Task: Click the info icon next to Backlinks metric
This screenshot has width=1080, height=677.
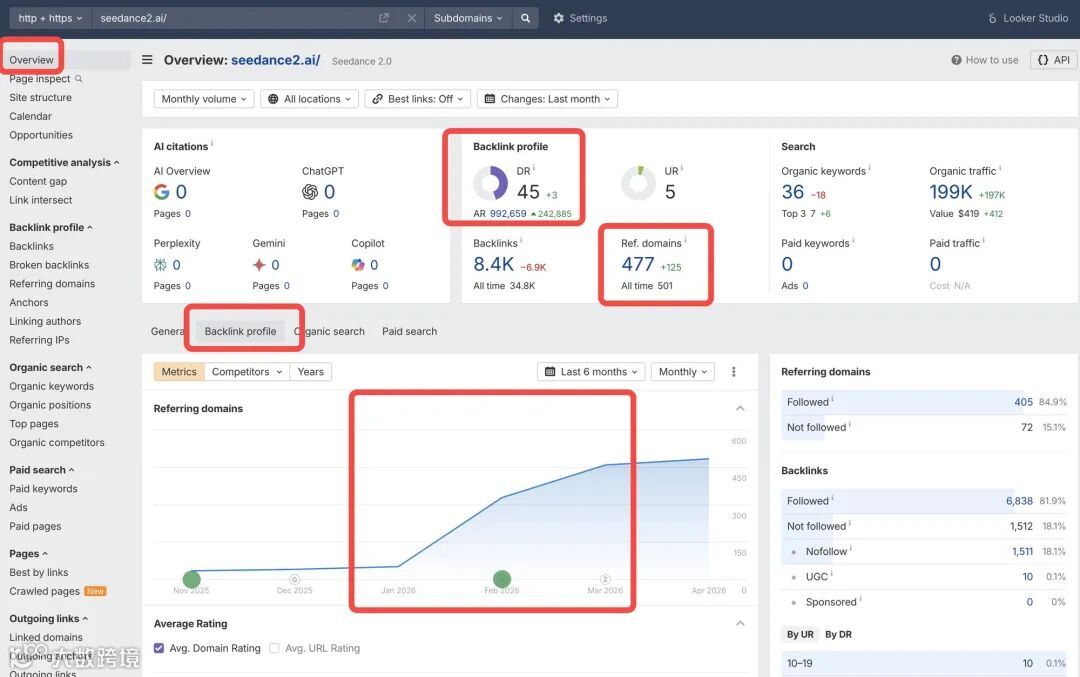Action: 521,240
